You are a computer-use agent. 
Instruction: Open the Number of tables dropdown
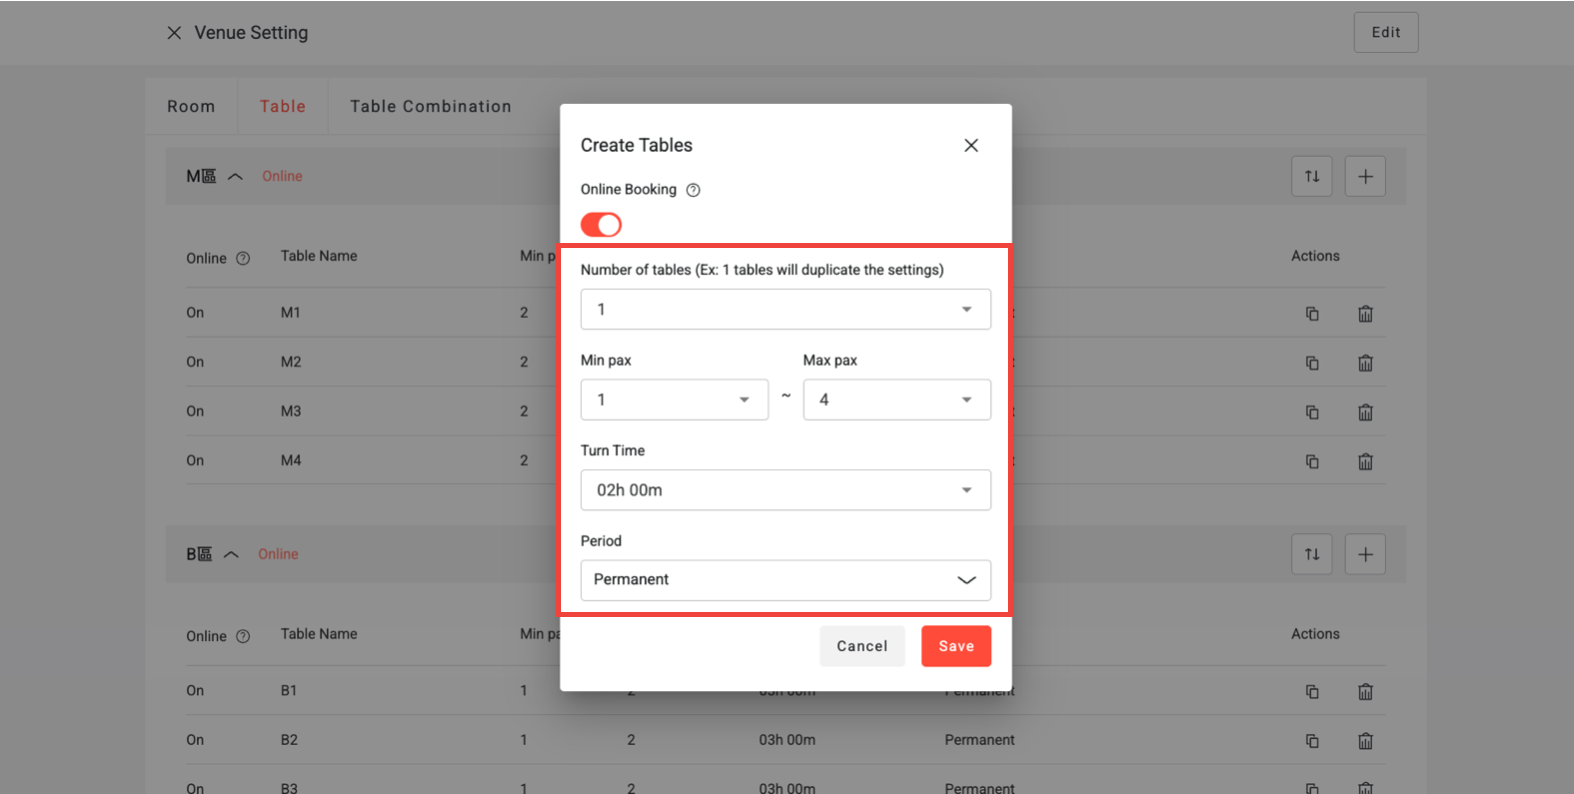[785, 310]
